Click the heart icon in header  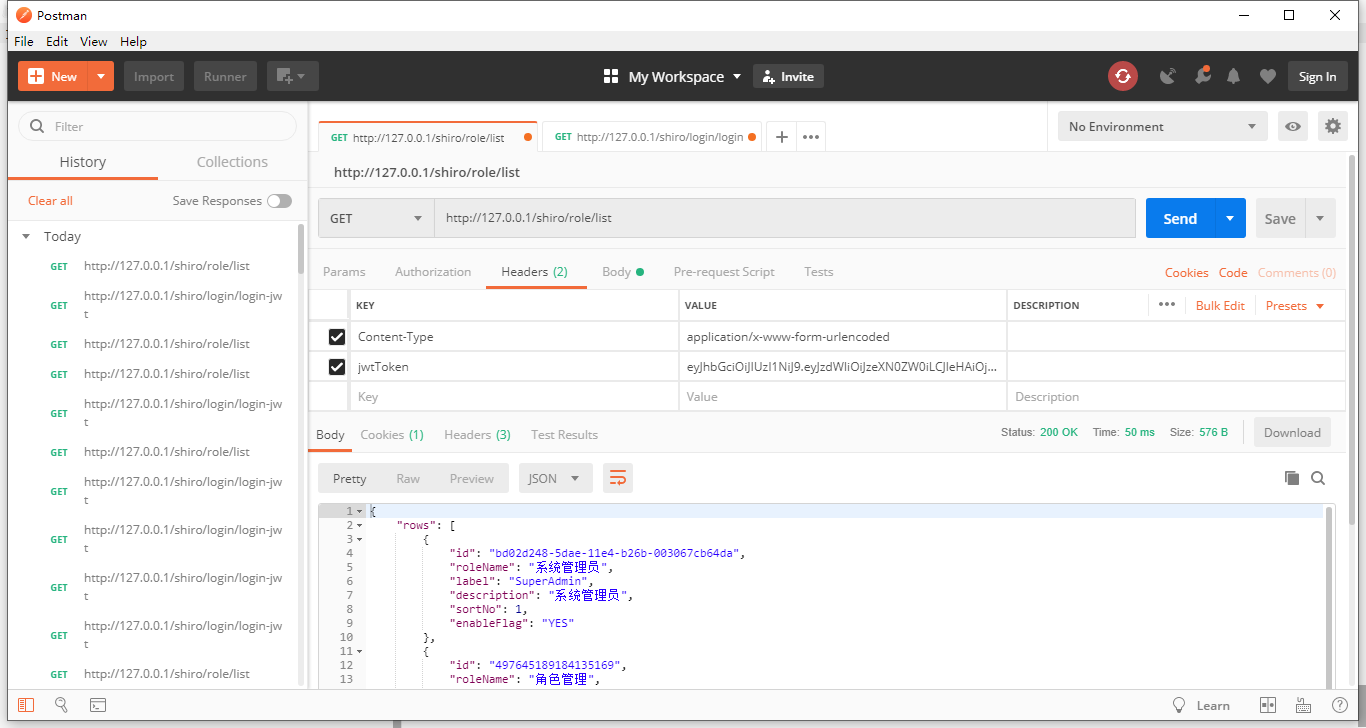click(1267, 76)
